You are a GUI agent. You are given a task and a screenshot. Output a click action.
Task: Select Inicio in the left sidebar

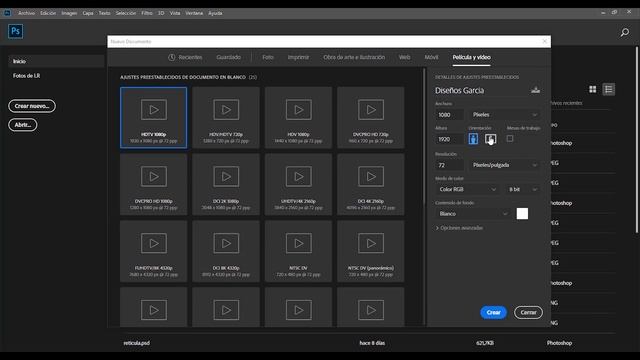coord(56,61)
